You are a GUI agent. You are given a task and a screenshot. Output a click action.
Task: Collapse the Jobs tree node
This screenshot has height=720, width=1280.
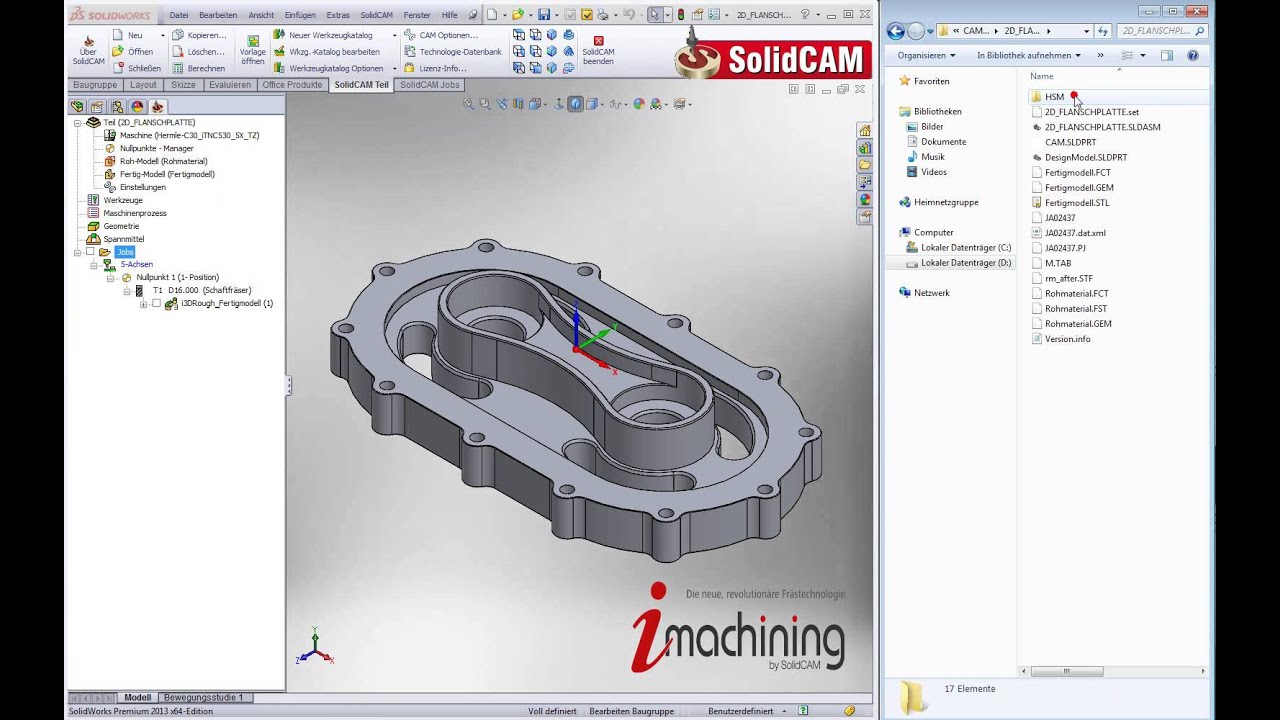click(x=77, y=252)
